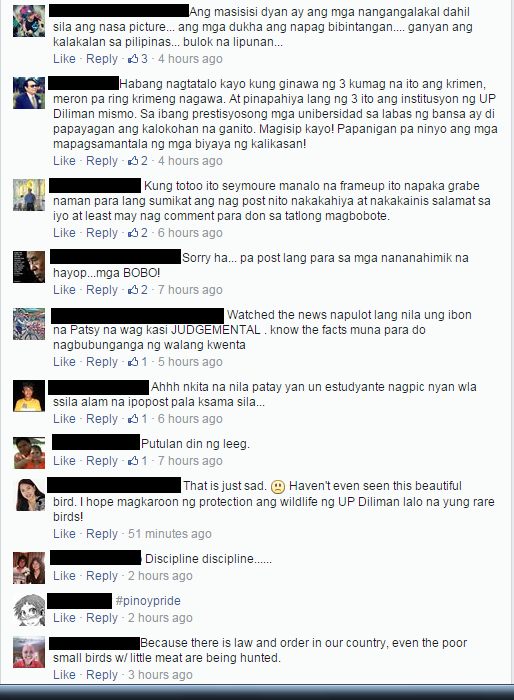Click avatar of 'That is just sad' commenter
Viewport: 514px width, 700px height.
(x=29, y=495)
